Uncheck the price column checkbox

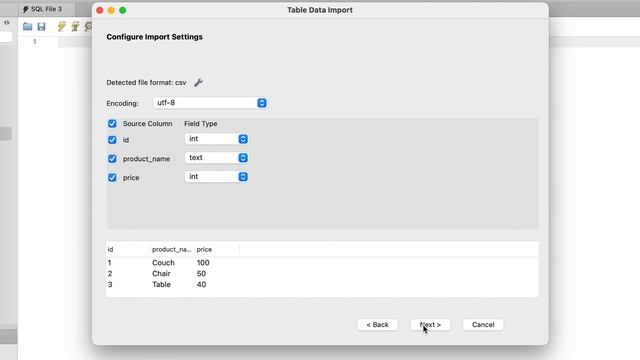click(x=112, y=177)
